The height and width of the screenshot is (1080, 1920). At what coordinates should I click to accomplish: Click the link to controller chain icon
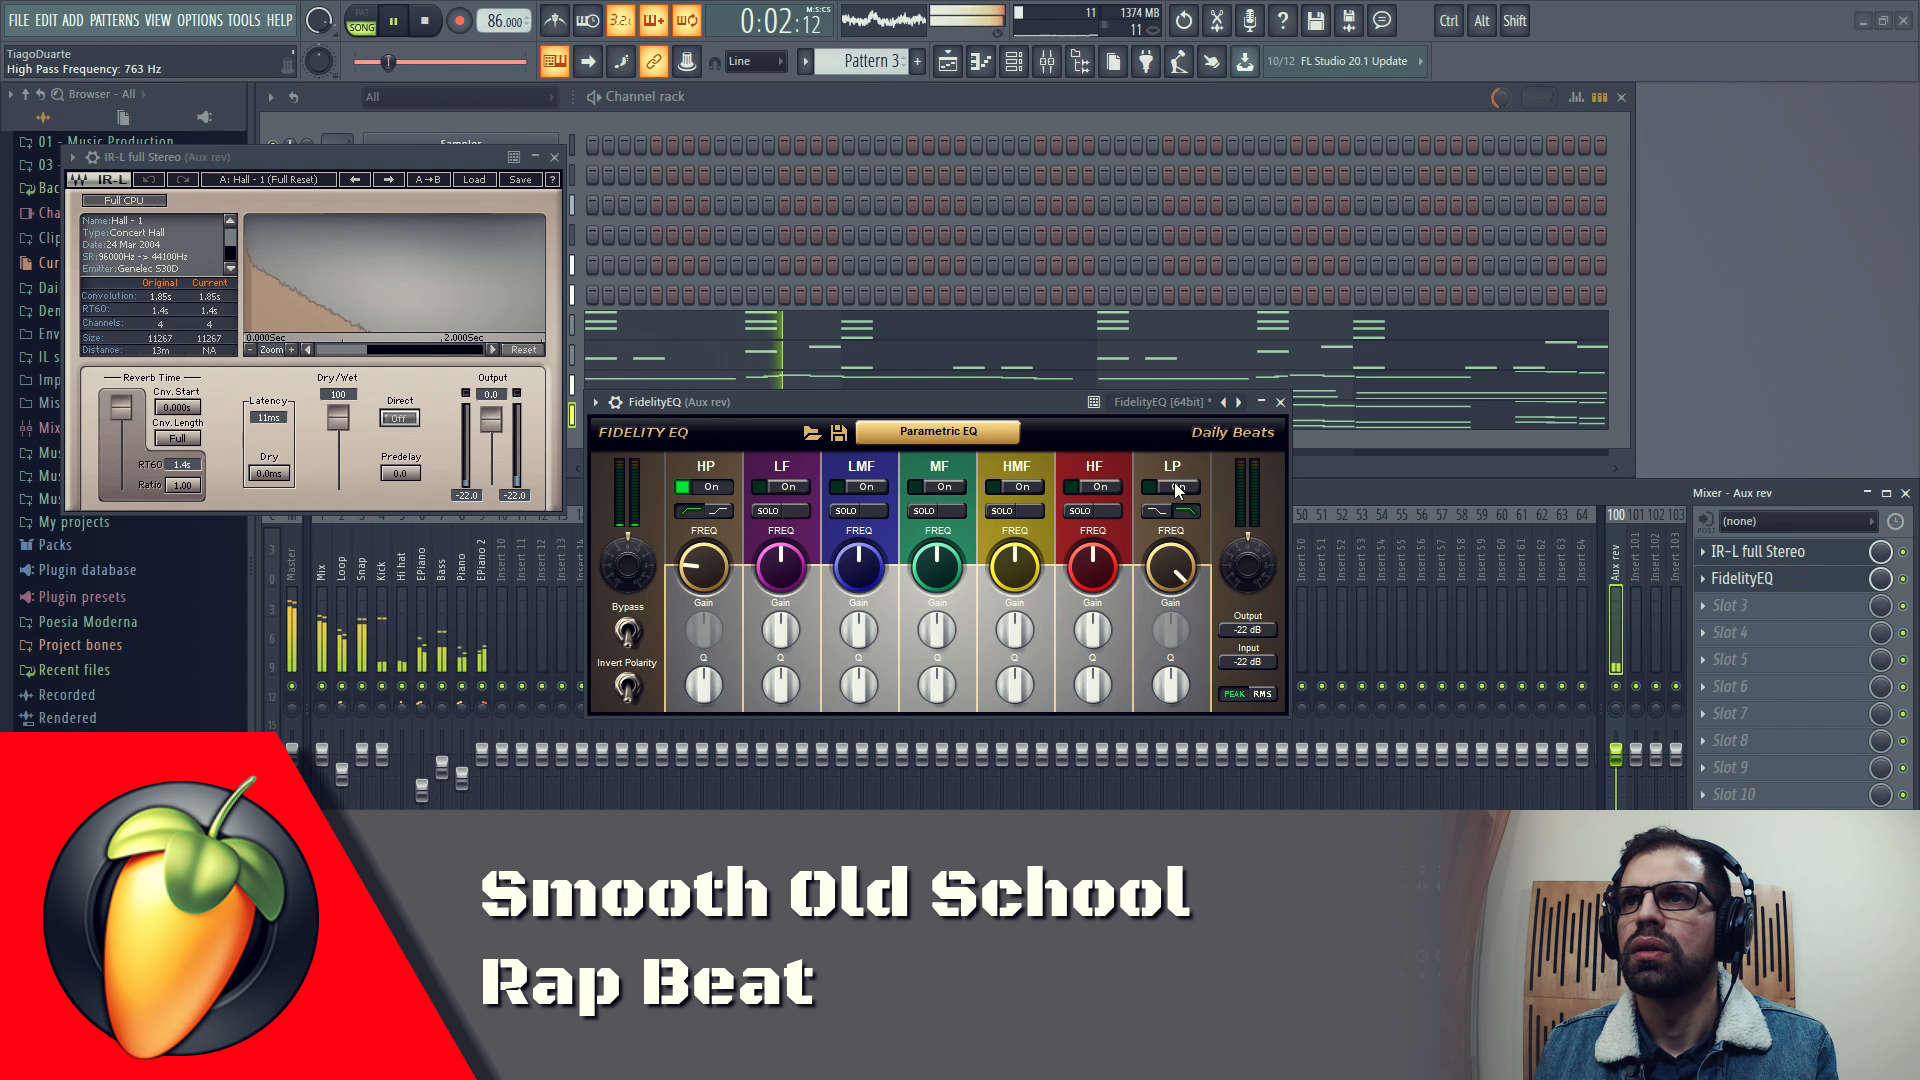tap(654, 62)
